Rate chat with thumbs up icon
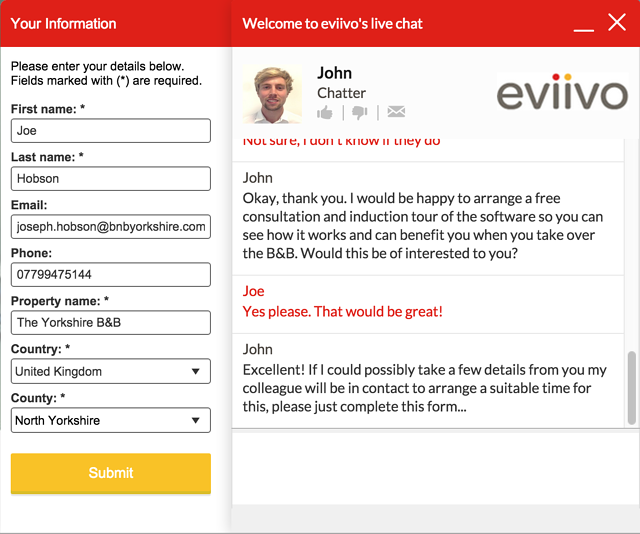The width and height of the screenshot is (640, 534). pyautogui.click(x=325, y=112)
